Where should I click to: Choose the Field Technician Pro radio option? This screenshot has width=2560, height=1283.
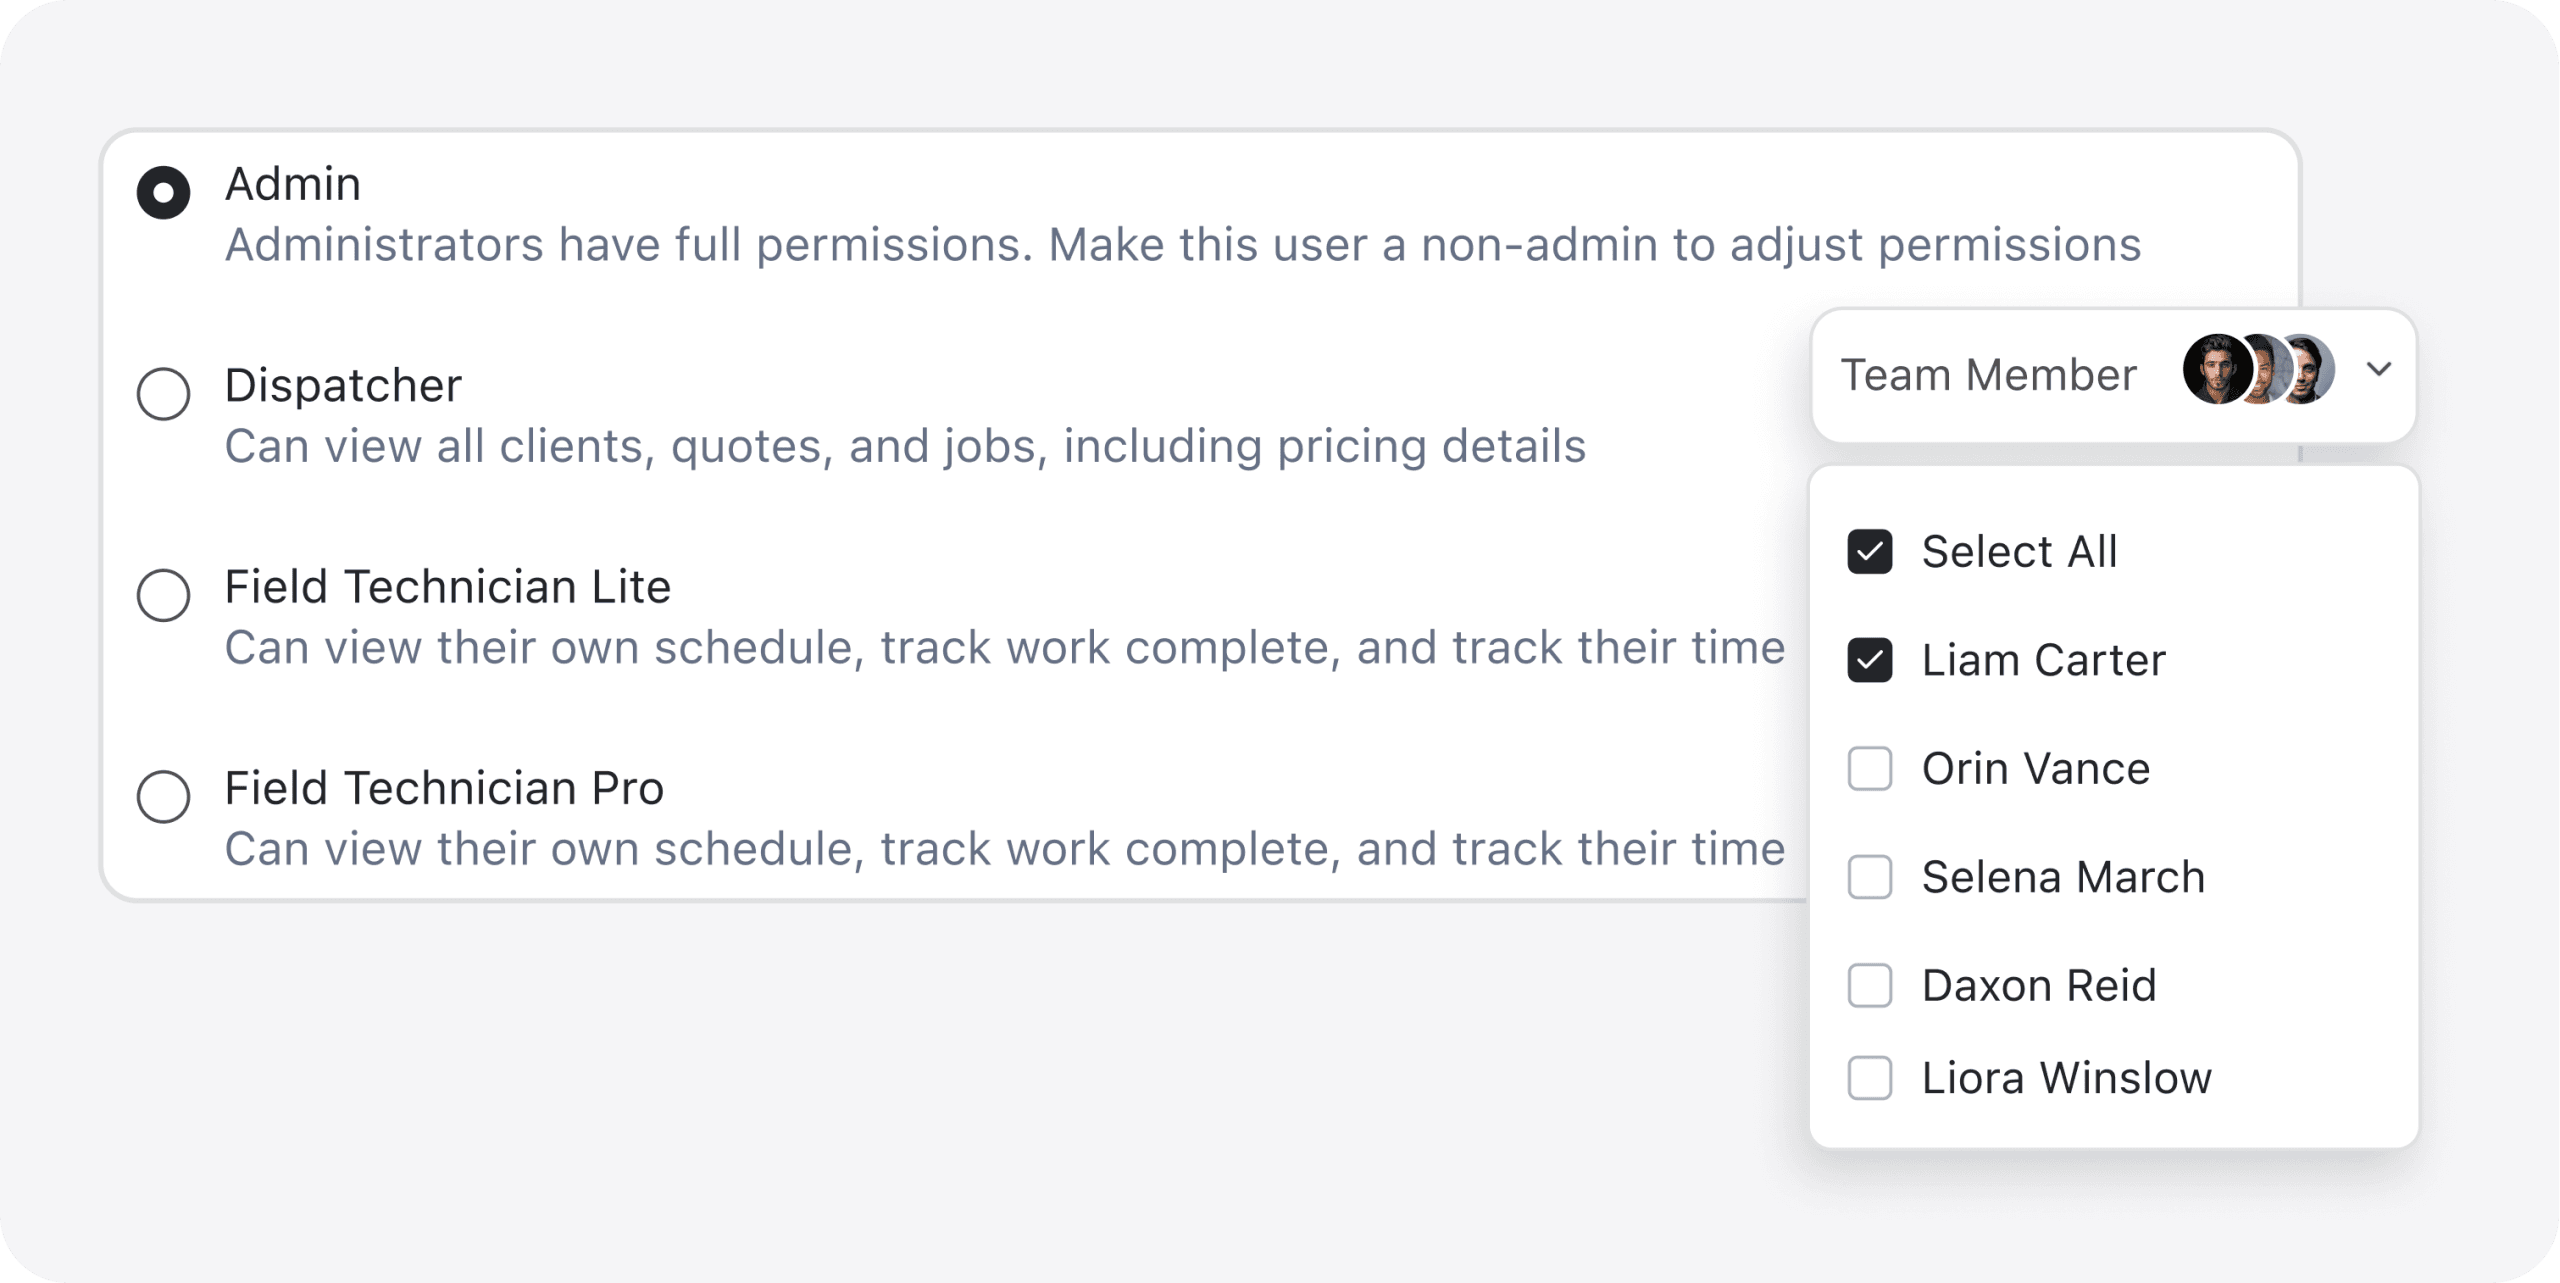click(164, 796)
